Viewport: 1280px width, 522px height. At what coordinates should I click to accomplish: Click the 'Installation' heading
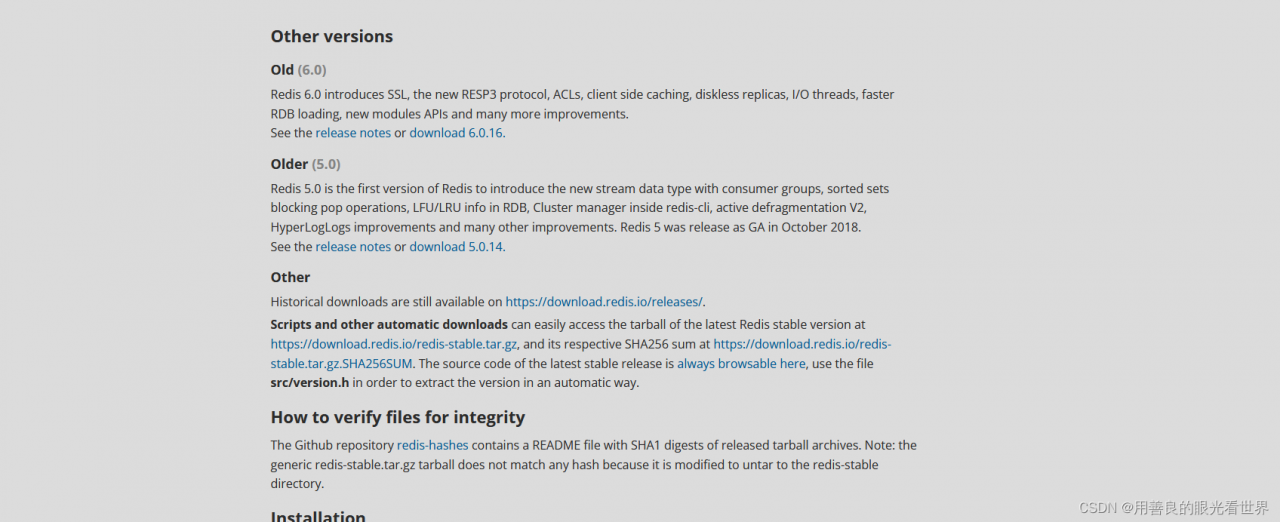click(x=318, y=516)
